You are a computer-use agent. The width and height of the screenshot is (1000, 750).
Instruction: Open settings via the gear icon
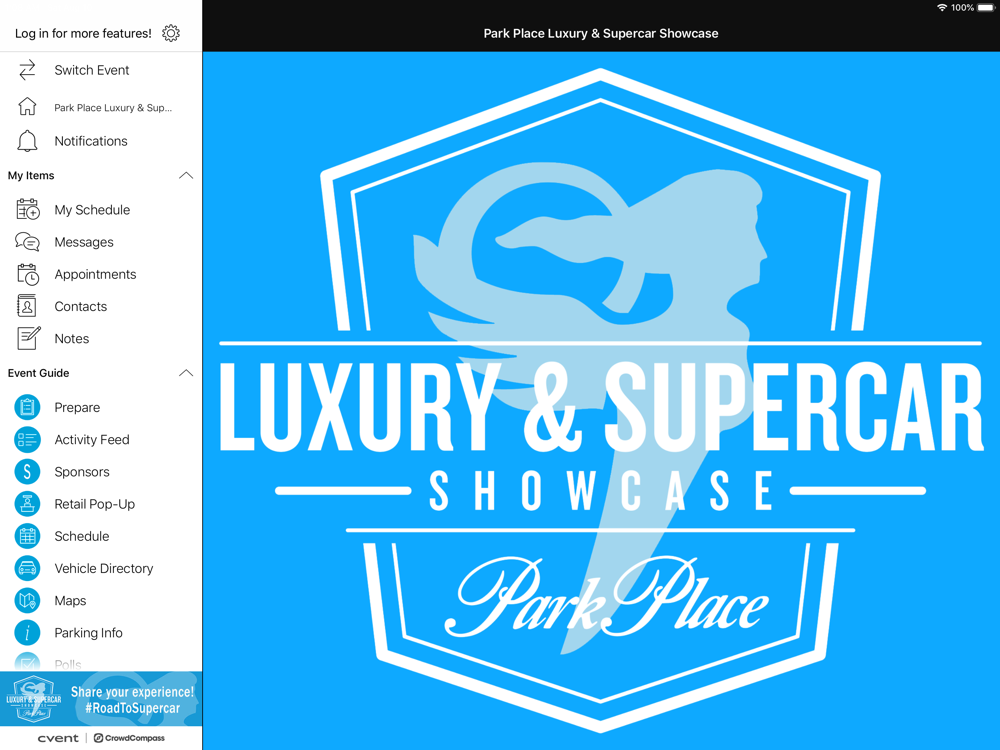click(171, 33)
